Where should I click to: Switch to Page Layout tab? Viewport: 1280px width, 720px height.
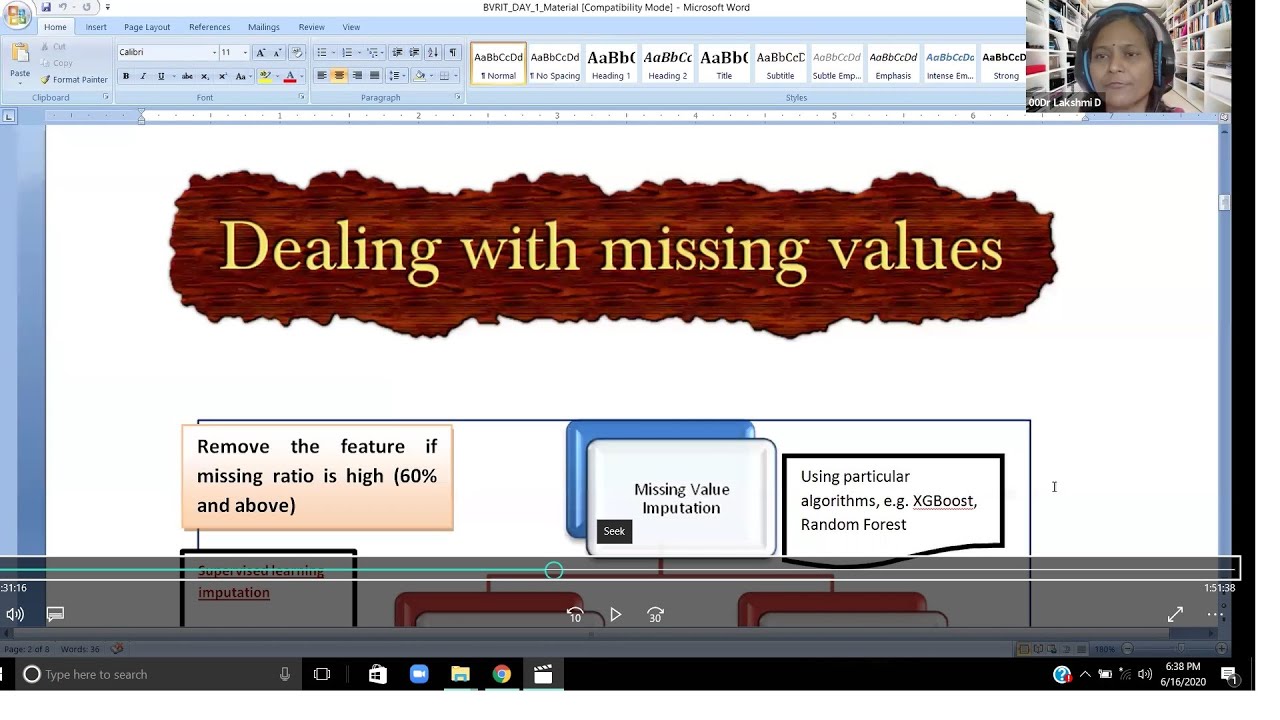(147, 27)
